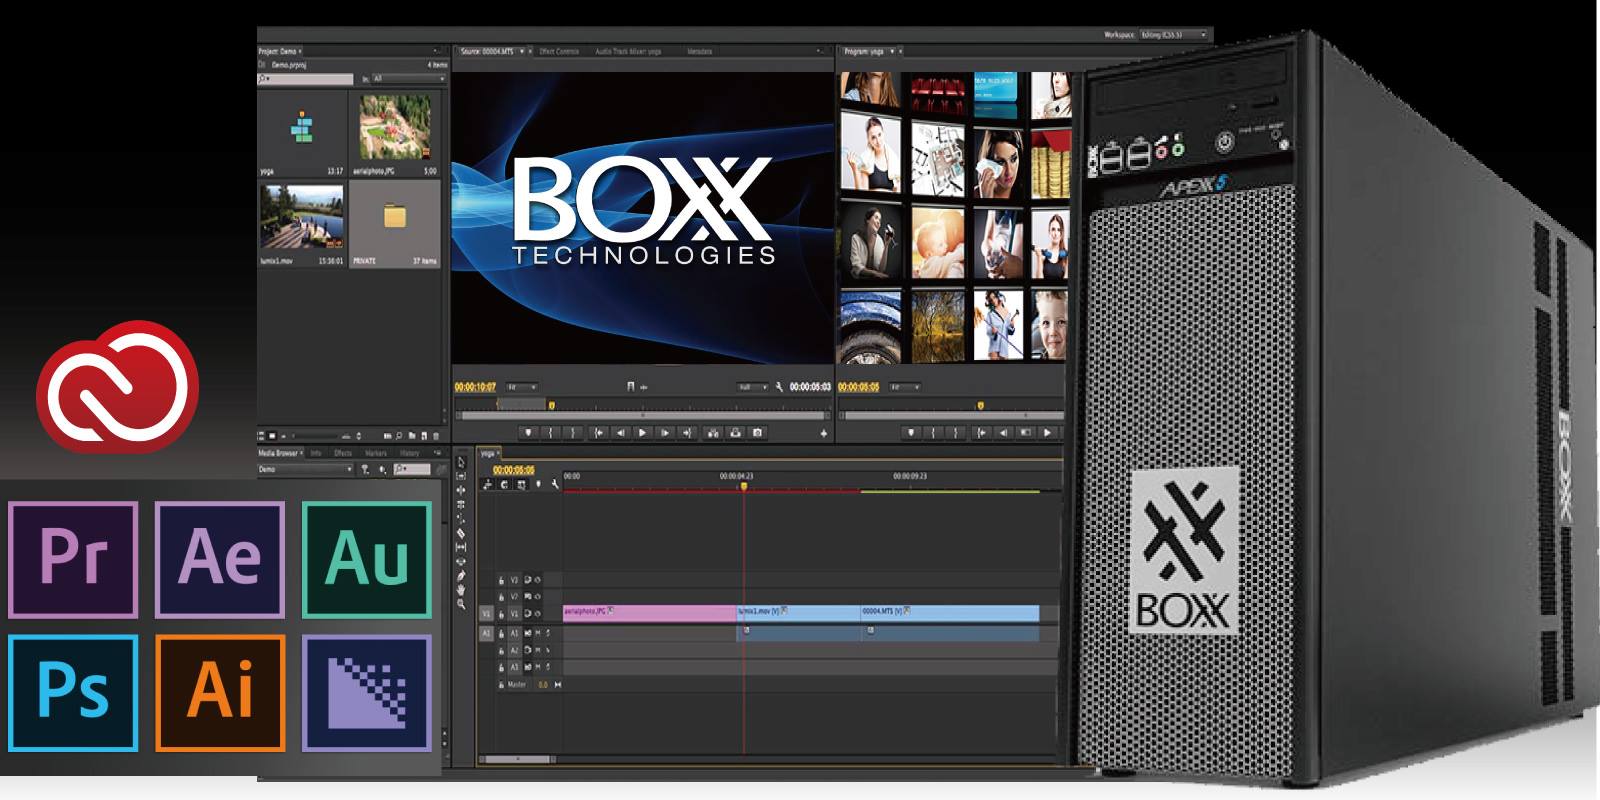Click the Source monitor timecode 00:00:10:07

(x=475, y=387)
